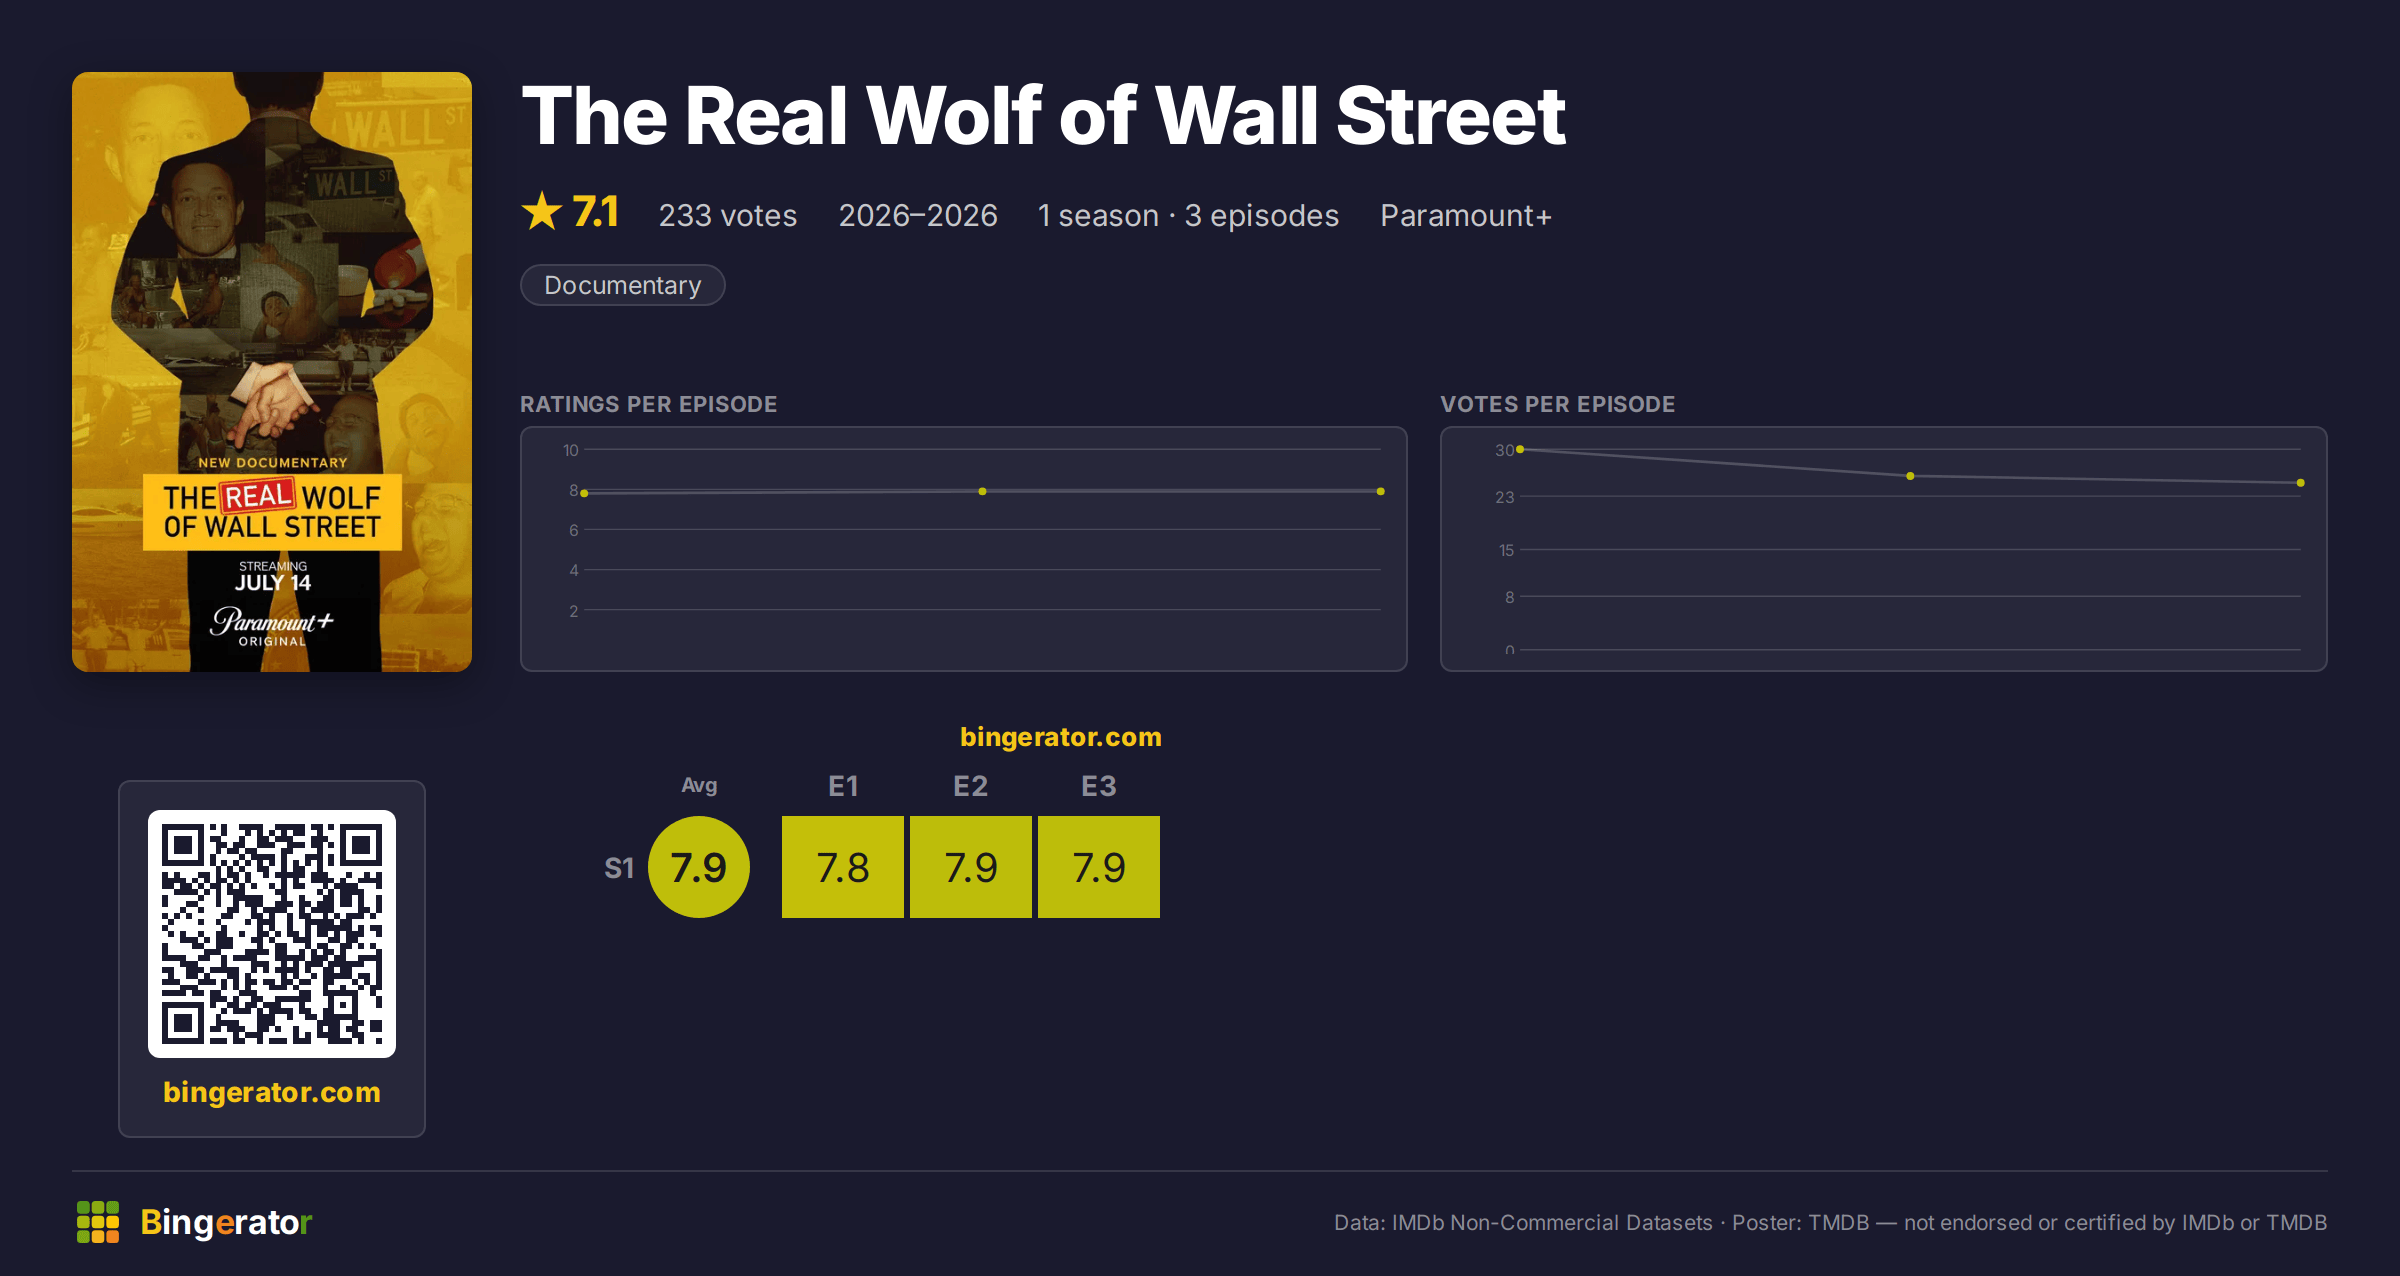Select the E3 rating tile
2400x1276 pixels.
click(x=1098, y=867)
